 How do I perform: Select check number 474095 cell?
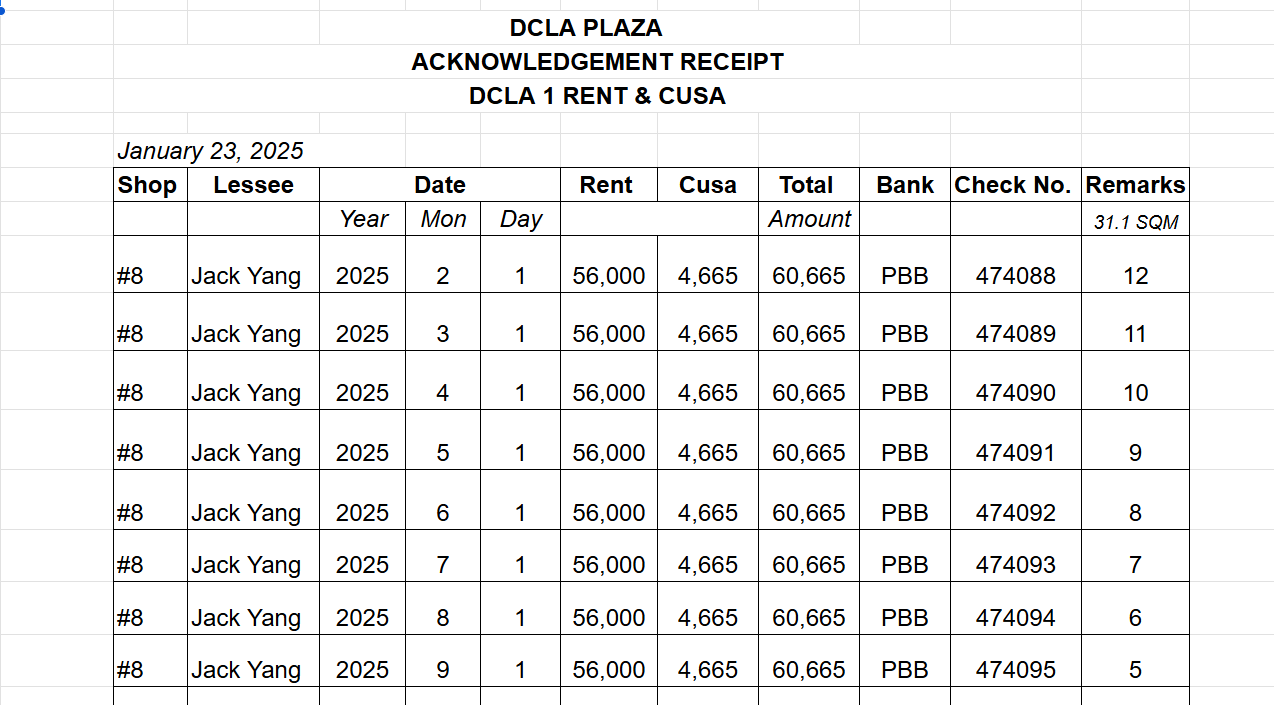pyautogui.click(x=1015, y=670)
